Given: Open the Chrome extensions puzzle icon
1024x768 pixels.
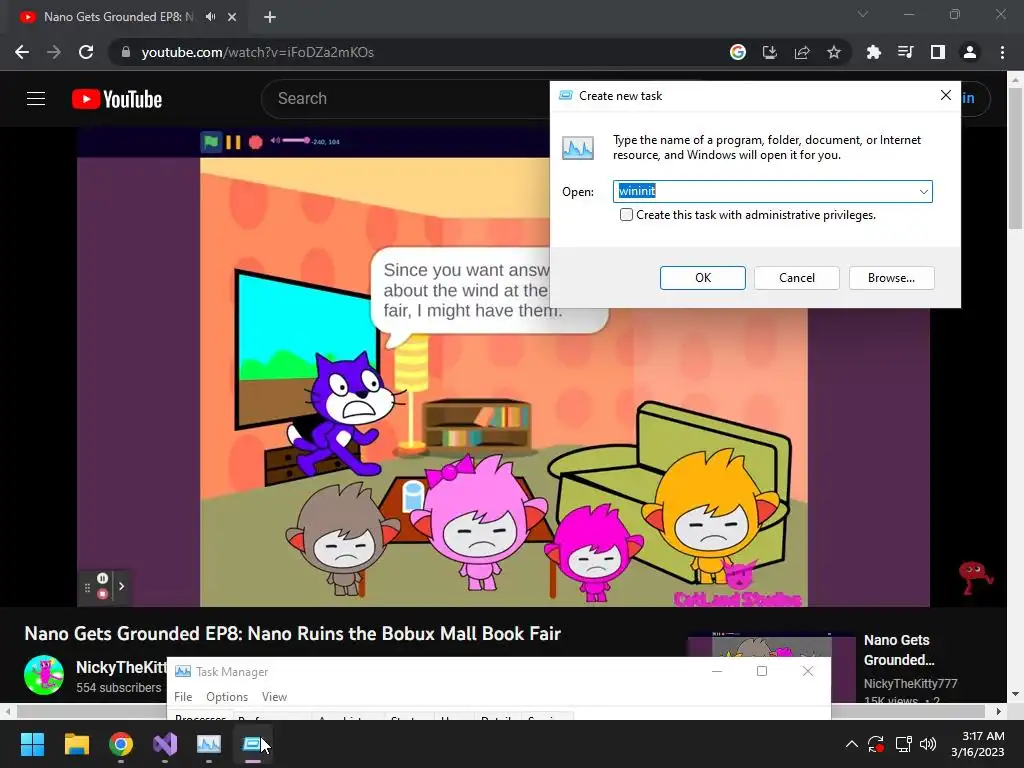Looking at the screenshot, I should point(873,52).
